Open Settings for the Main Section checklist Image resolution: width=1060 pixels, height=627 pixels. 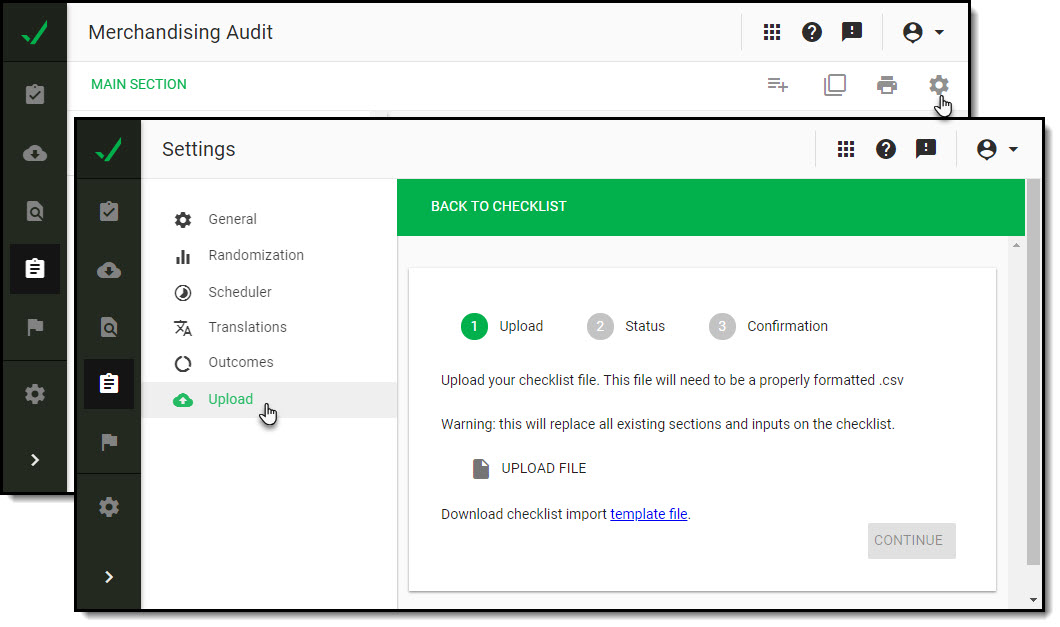[x=940, y=85]
